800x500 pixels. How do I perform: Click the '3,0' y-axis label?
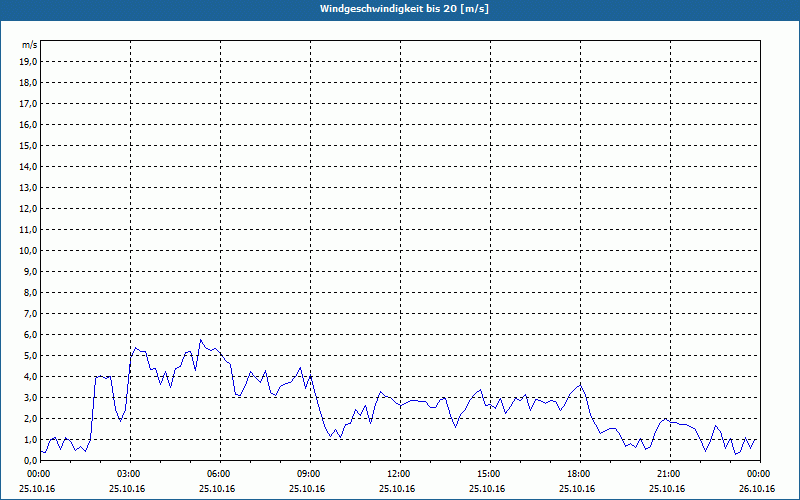(31, 397)
